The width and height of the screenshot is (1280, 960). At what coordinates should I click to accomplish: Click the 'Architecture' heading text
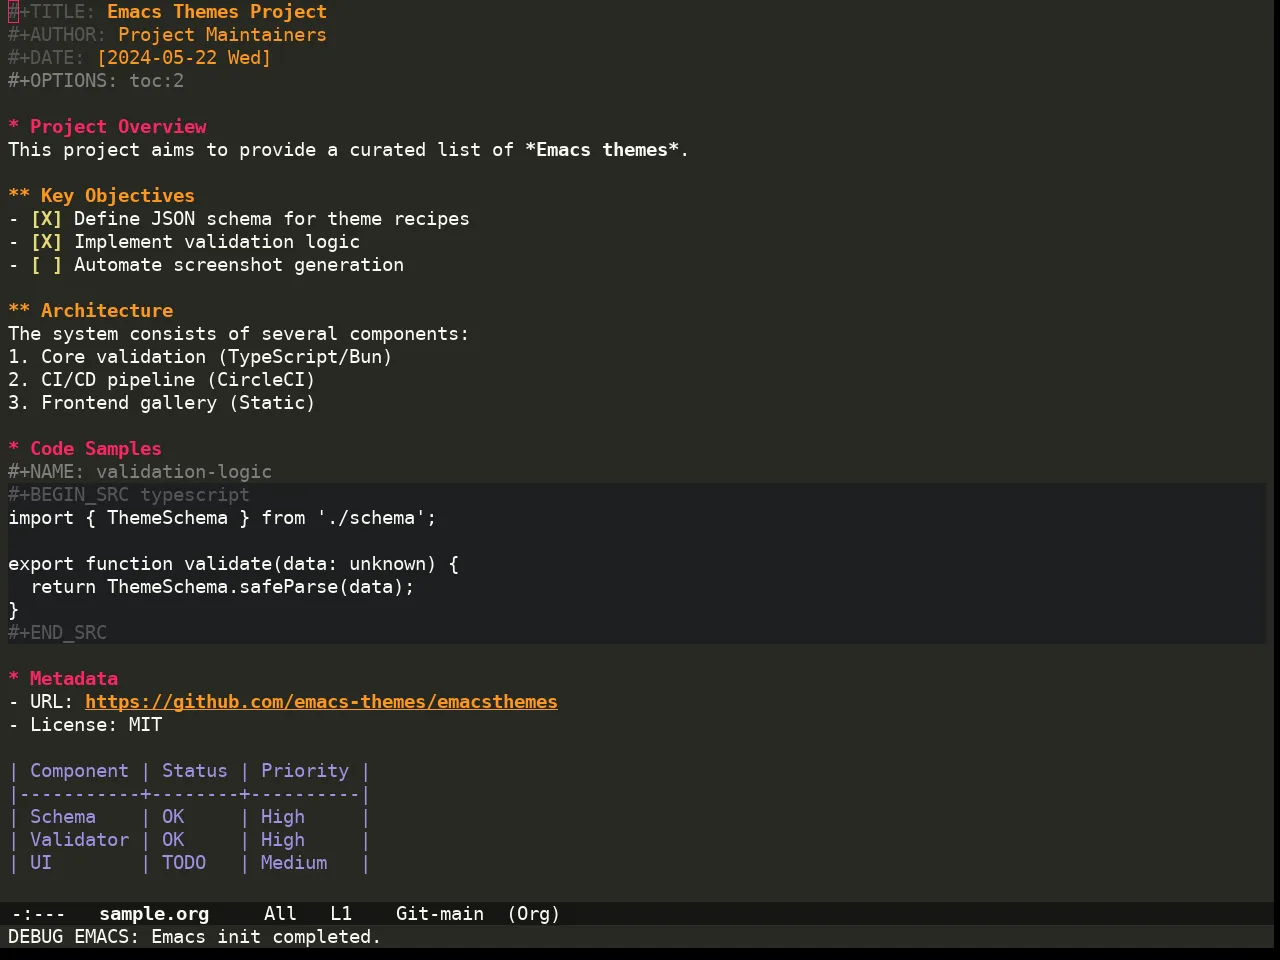(x=107, y=311)
